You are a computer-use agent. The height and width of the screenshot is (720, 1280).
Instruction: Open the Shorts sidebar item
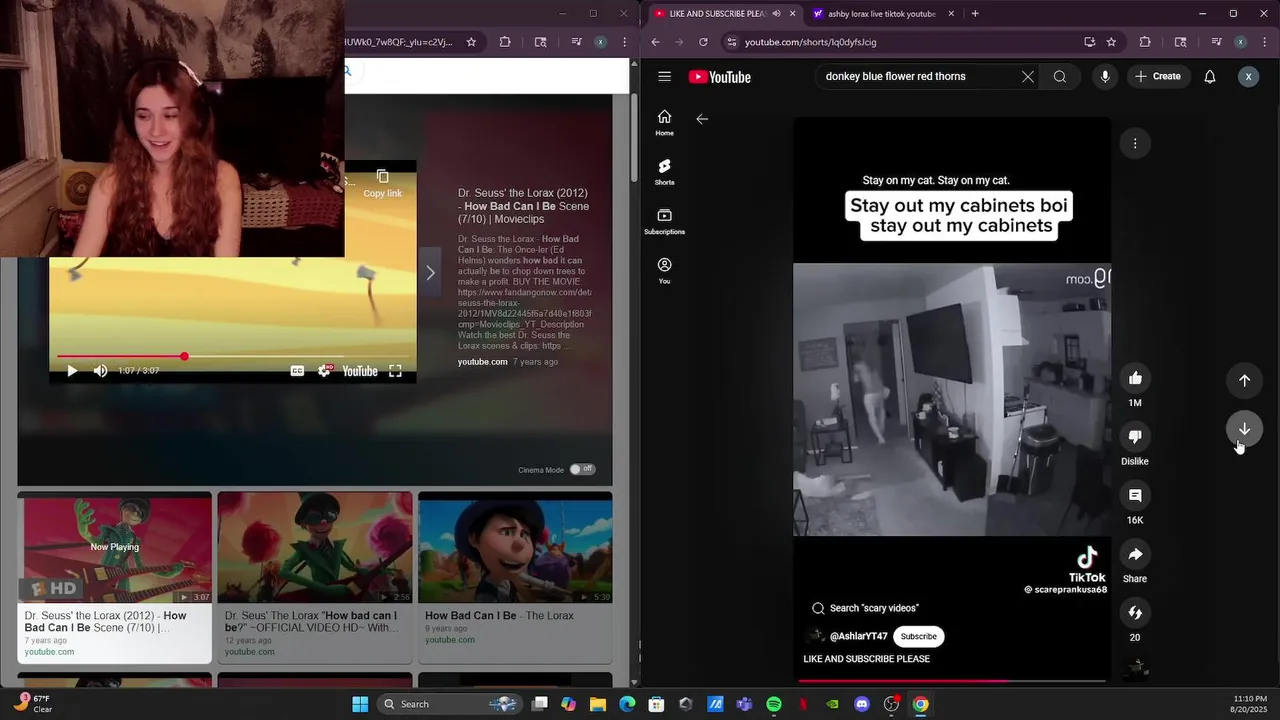click(x=664, y=172)
